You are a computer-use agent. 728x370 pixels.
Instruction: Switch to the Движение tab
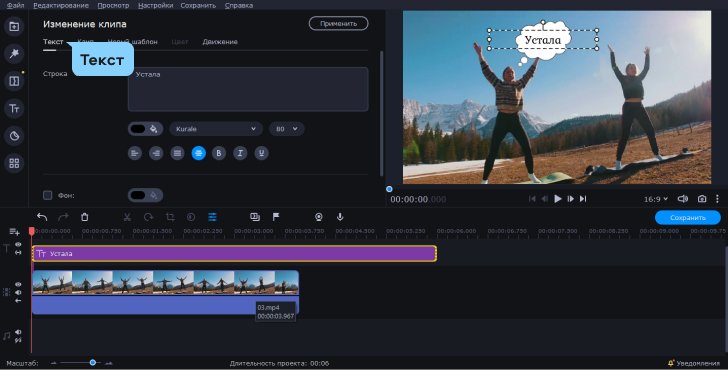[220, 42]
